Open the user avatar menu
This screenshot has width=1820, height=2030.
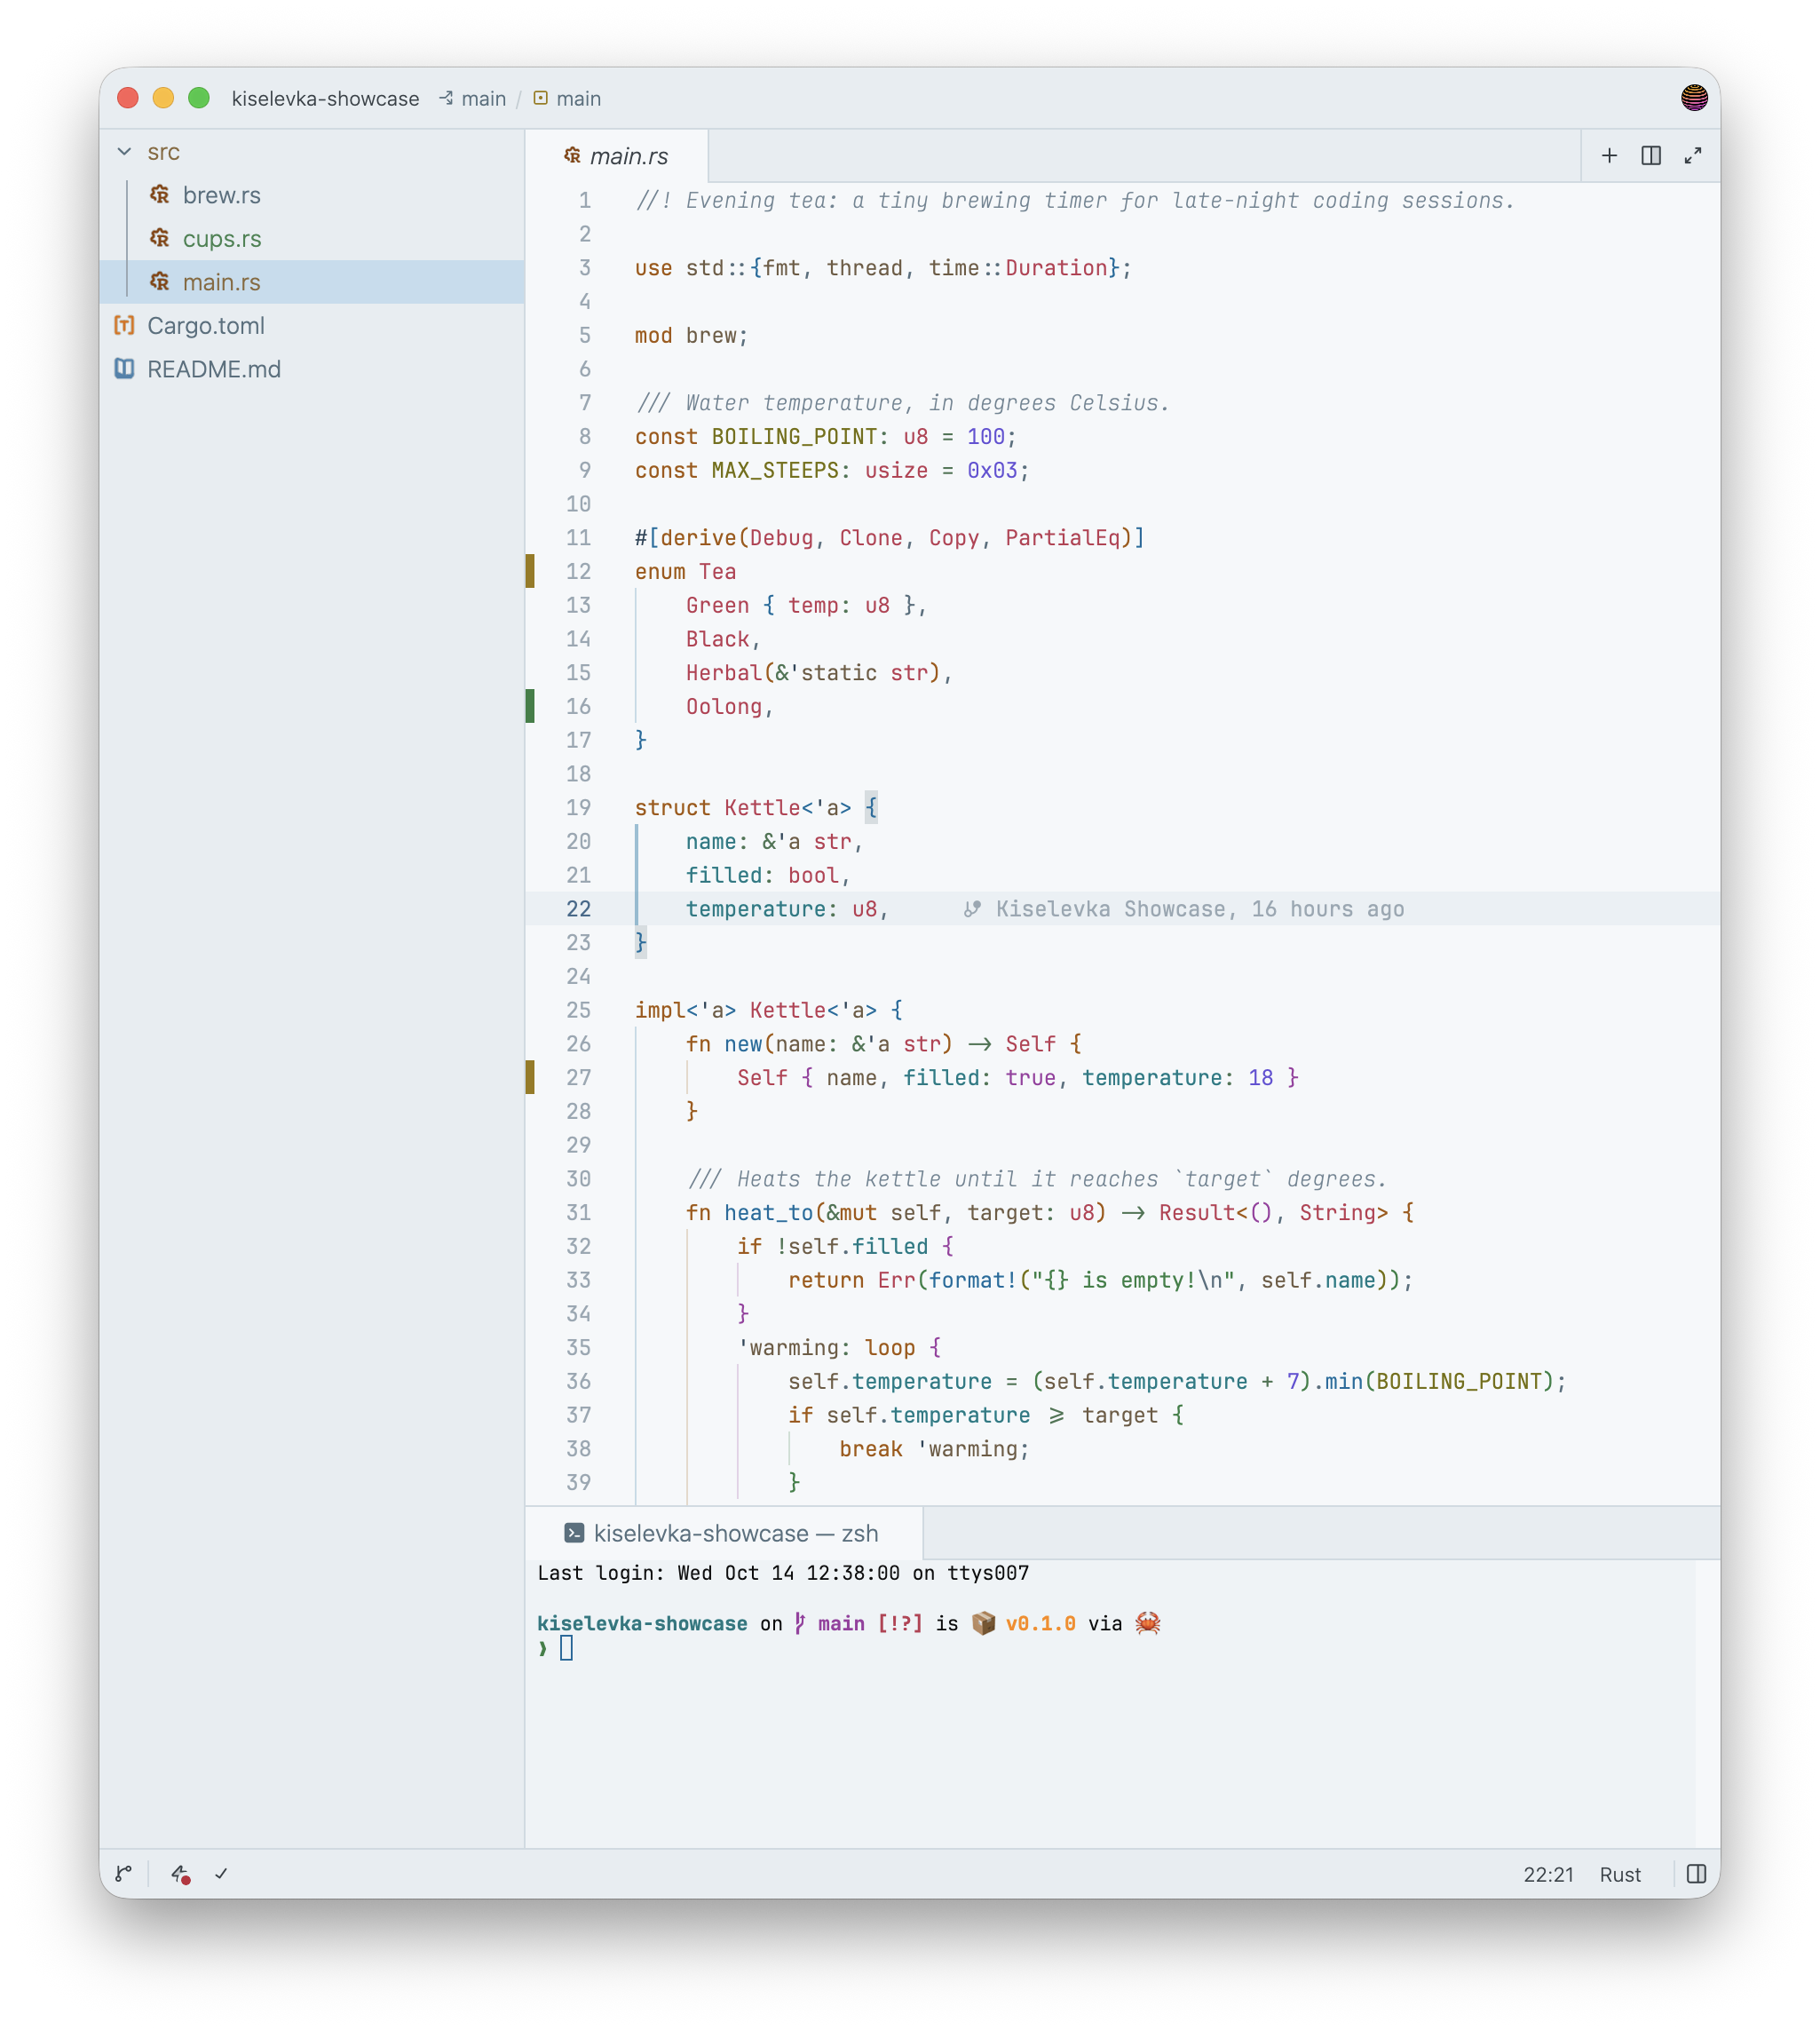pyautogui.click(x=1694, y=98)
